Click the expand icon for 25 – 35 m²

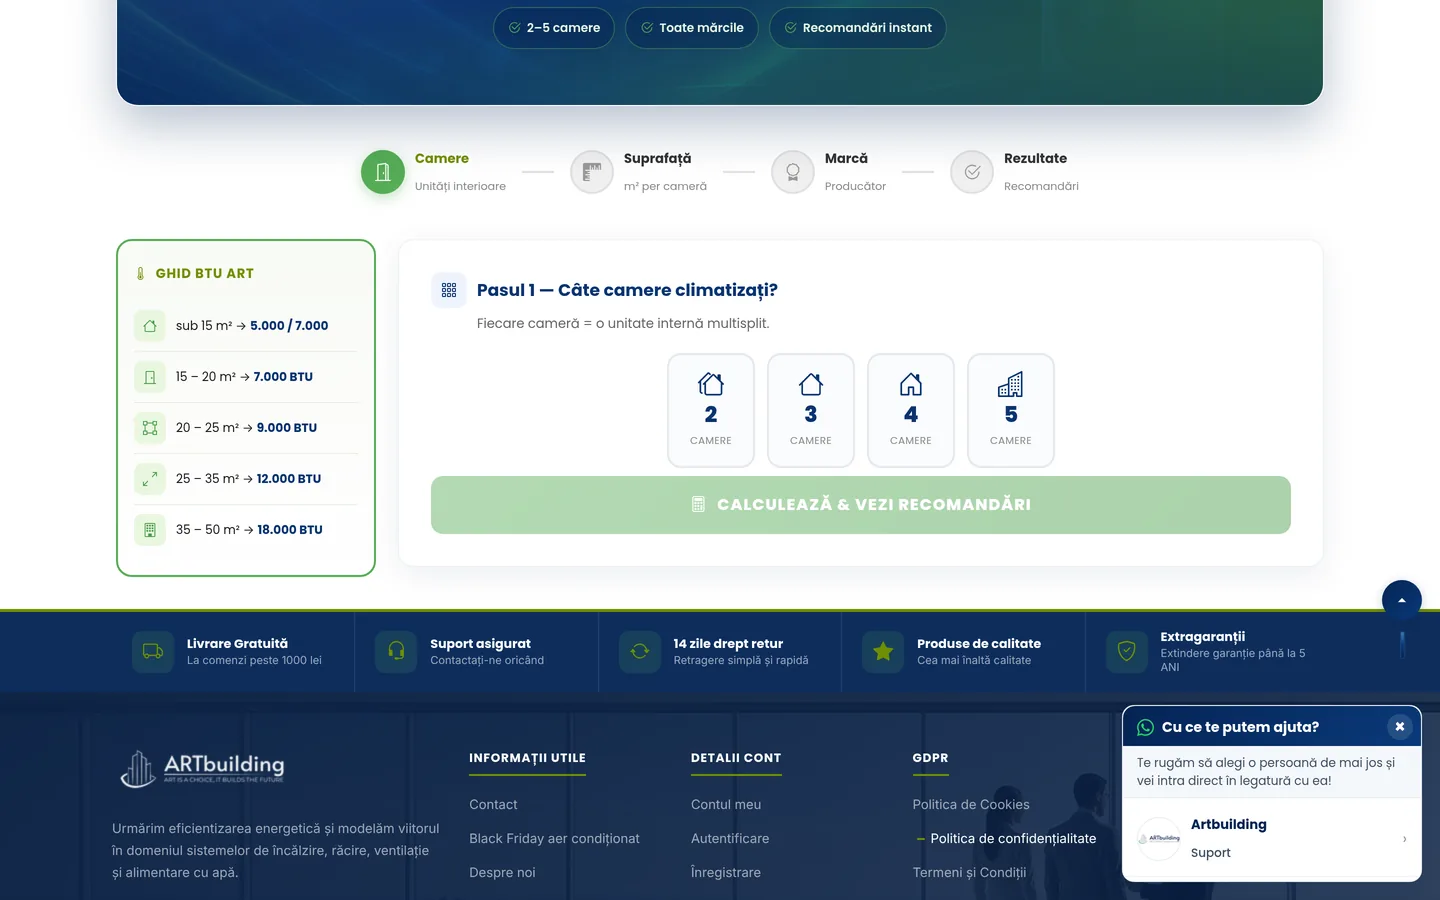coord(150,479)
